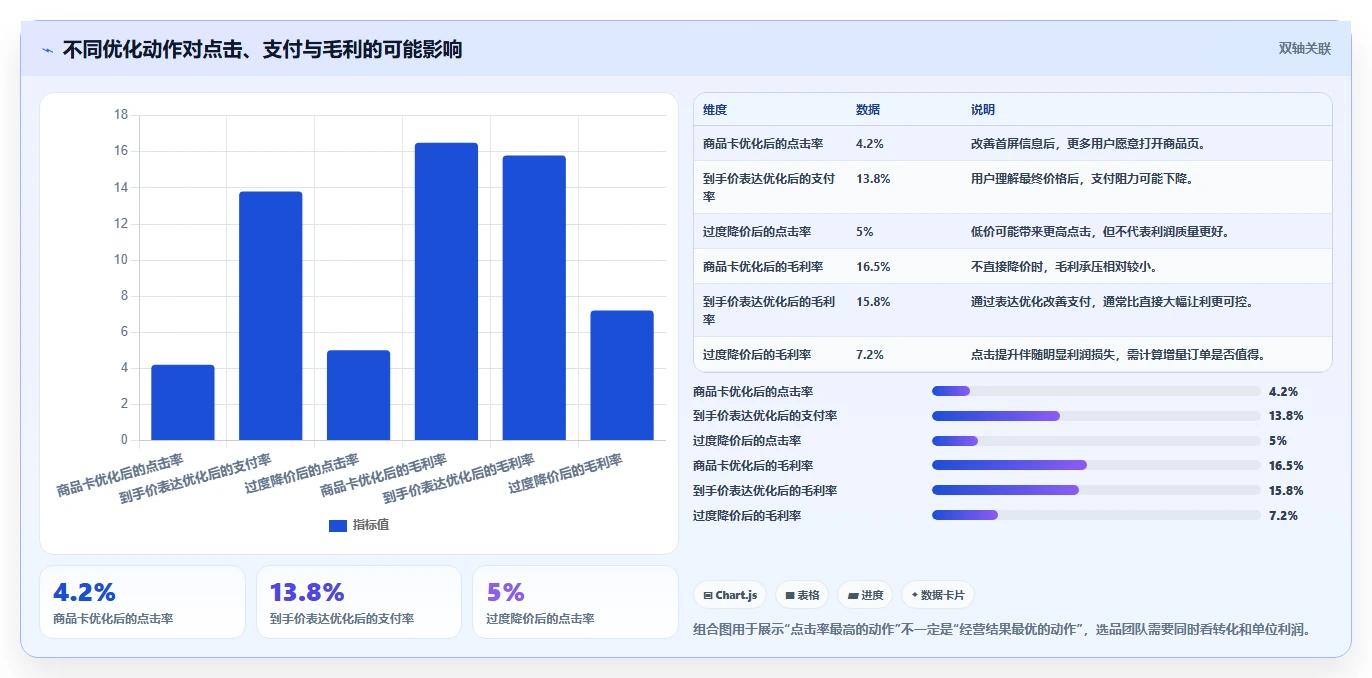Click progress label 到手价表达优化后的支付率
The width and height of the screenshot is (1372, 678).
tap(765, 416)
